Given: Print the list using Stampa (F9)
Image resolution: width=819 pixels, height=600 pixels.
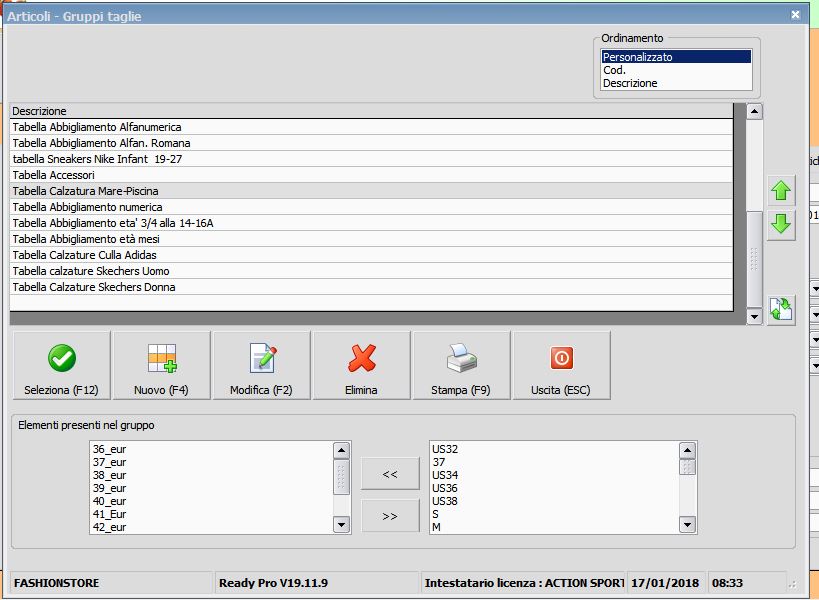Looking at the screenshot, I should click(461, 366).
